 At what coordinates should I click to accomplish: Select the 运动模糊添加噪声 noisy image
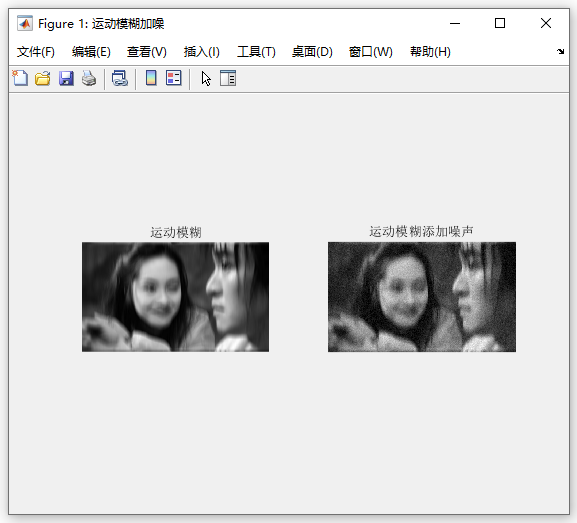[x=422, y=297]
